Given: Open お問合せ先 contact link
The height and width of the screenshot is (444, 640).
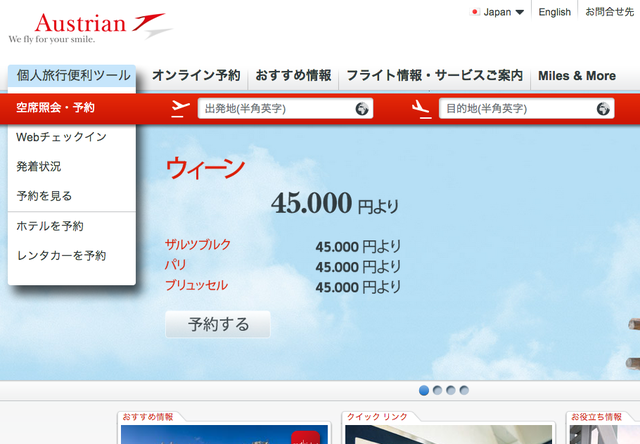Looking at the screenshot, I should tap(609, 12).
